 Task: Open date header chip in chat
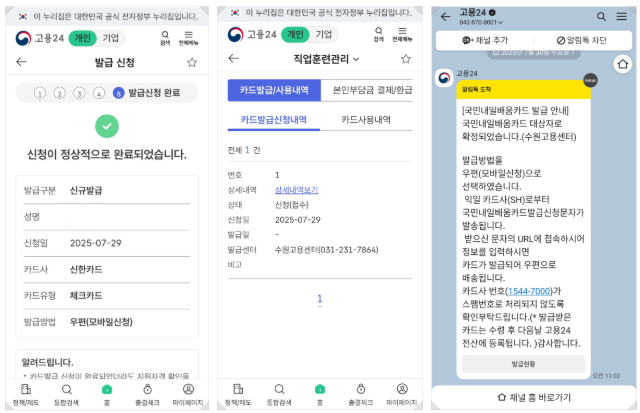coord(534,53)
